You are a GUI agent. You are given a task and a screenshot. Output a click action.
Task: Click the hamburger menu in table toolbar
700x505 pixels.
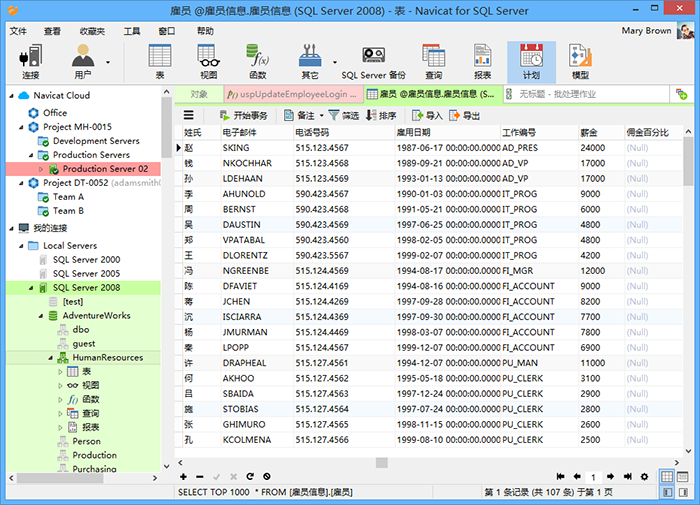189,116
